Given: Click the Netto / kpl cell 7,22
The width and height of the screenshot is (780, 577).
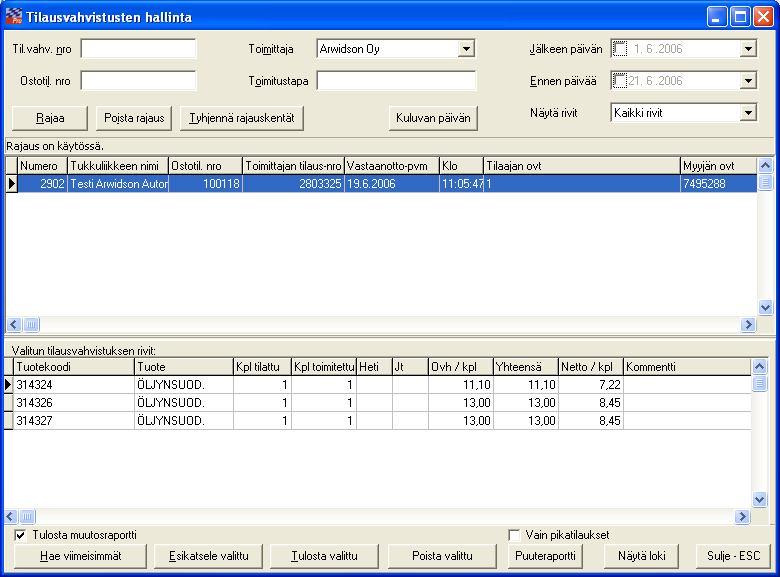Looking at the screenshot, I should [590, 385].
